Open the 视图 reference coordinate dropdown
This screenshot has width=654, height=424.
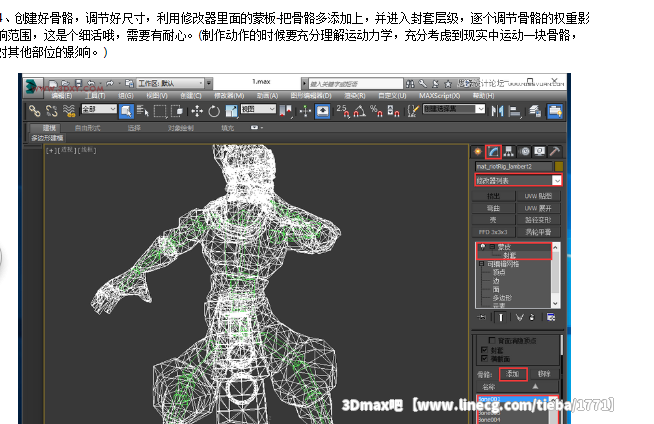click(258, 109)
